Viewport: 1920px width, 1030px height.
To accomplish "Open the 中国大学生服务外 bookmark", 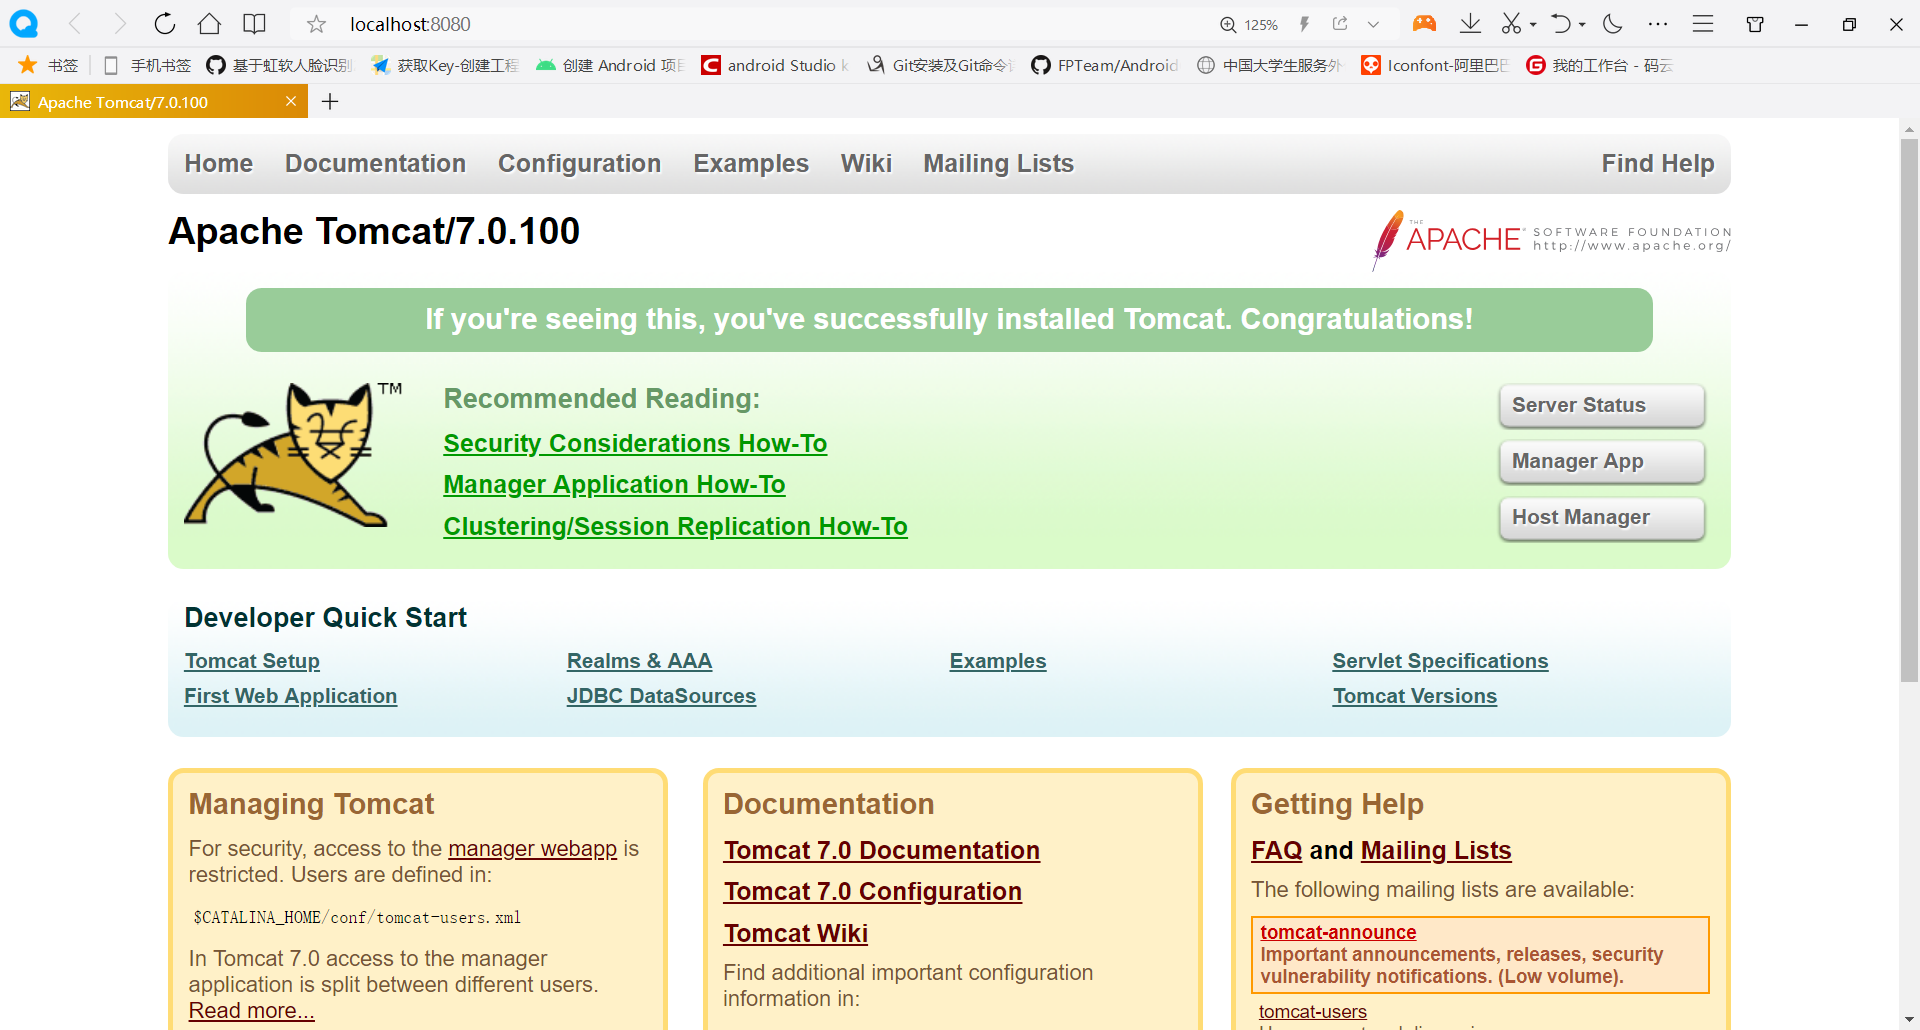I will 1270,65.
